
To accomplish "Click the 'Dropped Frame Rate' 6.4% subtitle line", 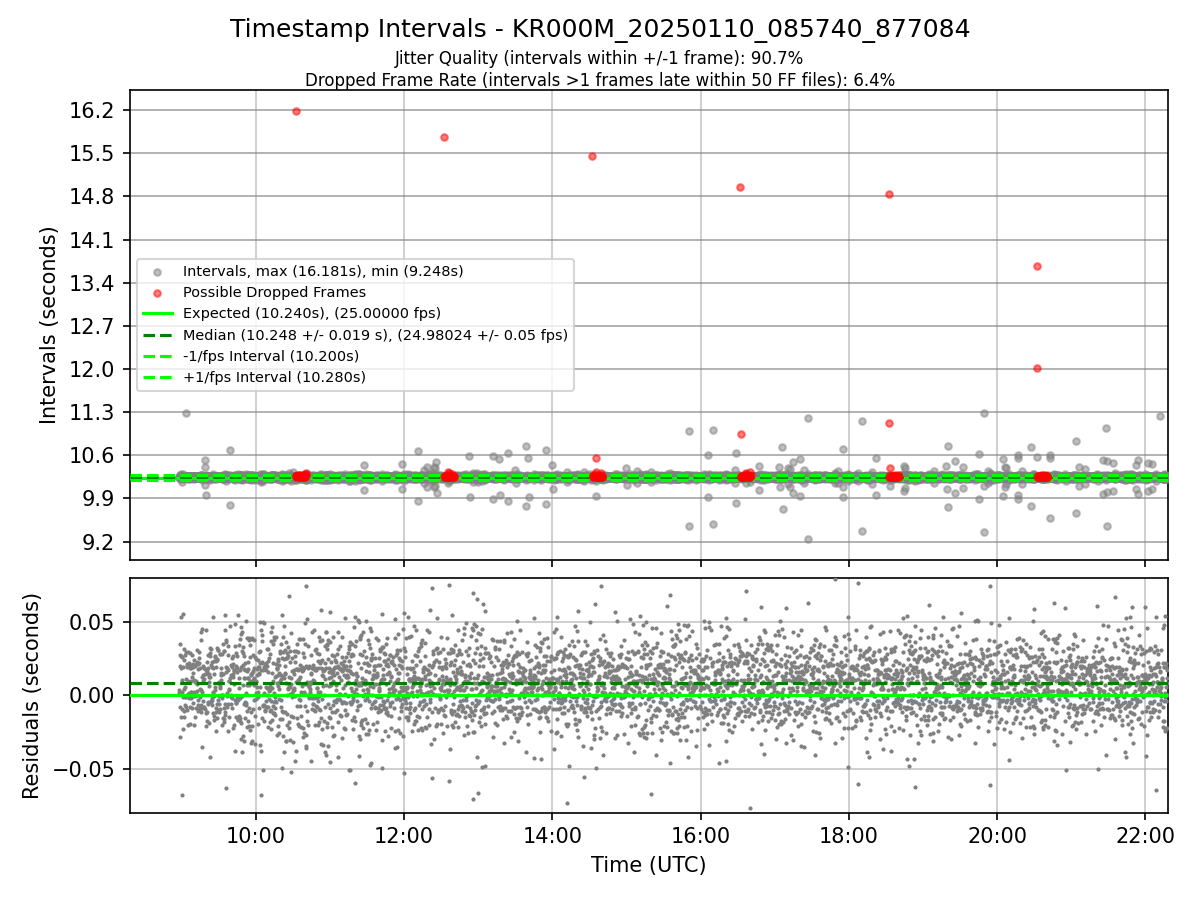I will click(600, 79).
